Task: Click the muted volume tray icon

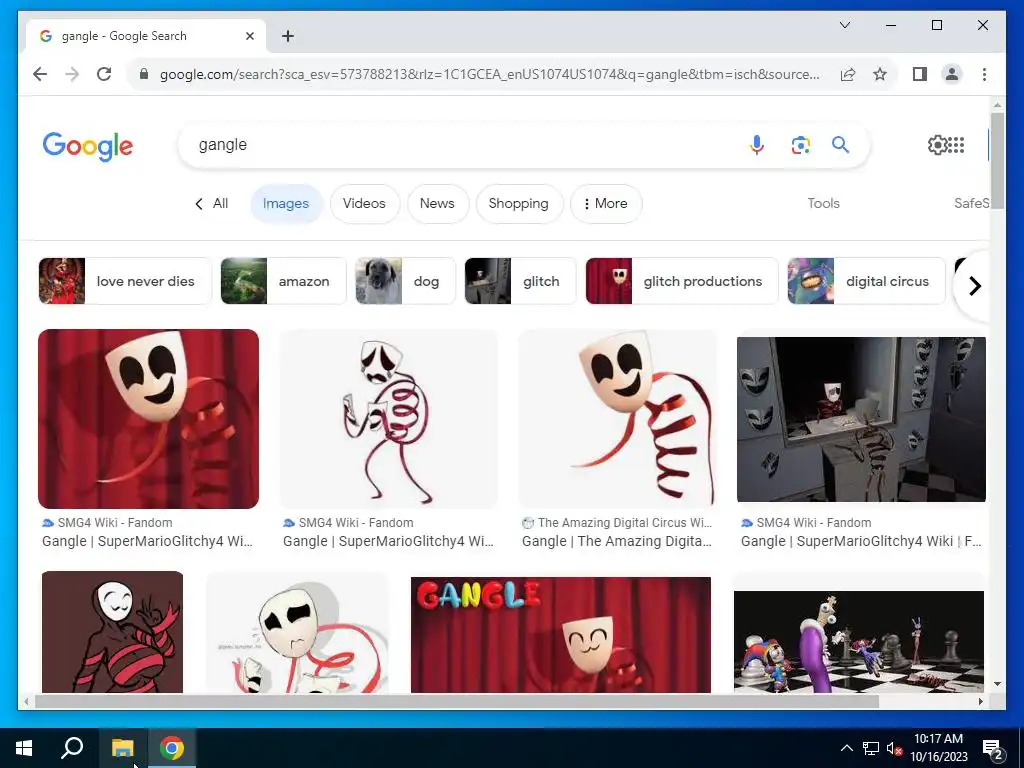Action: pos(894,748)
